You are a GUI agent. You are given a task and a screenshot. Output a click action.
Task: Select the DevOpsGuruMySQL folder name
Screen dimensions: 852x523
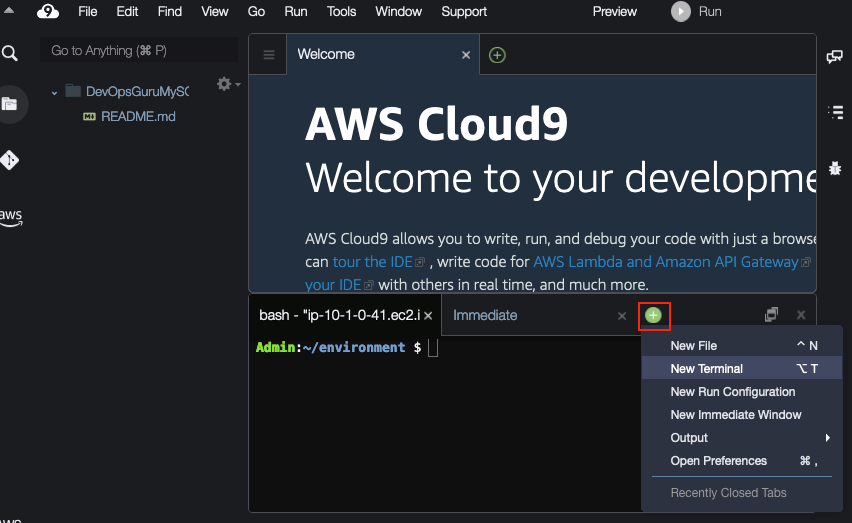(x=137, y=91)
